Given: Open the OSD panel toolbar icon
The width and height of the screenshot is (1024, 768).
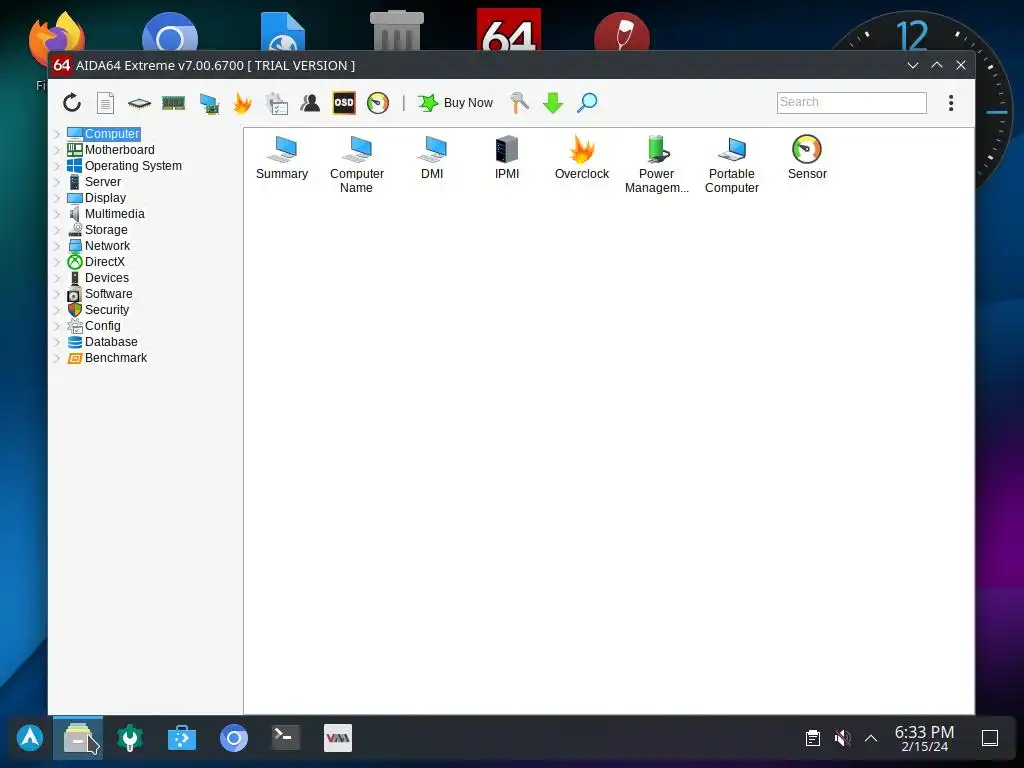Looking at the screenshot, I should click(344, 103).
